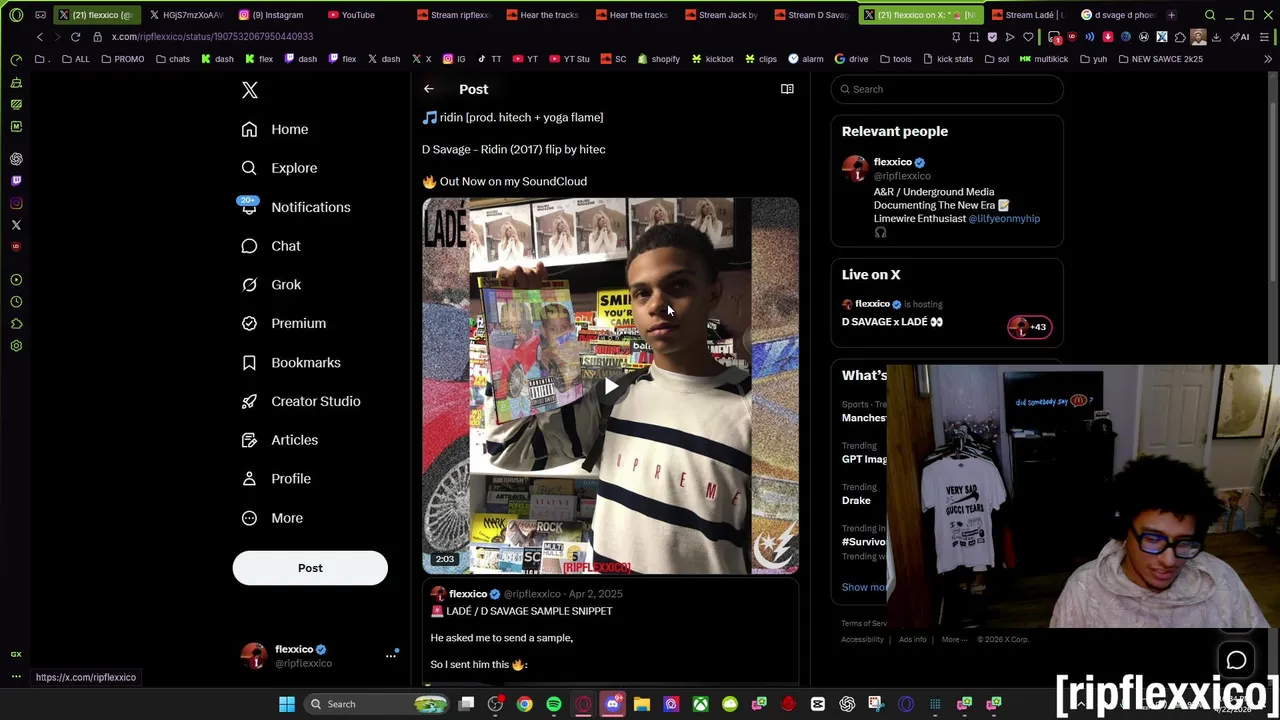Image resolution: width=1280 pixels, height=720 pixels.
Task: Open the X logo home icon
Action: 250,91
